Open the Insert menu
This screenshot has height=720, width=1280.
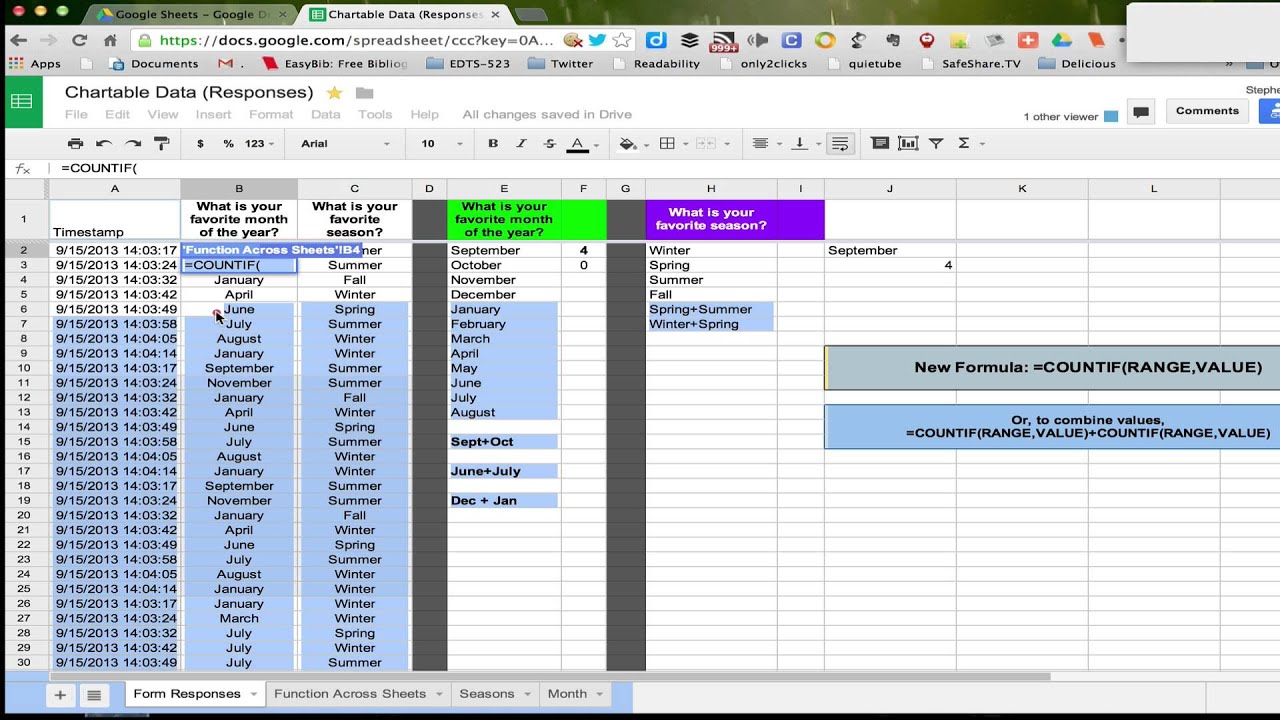[213, 115]
